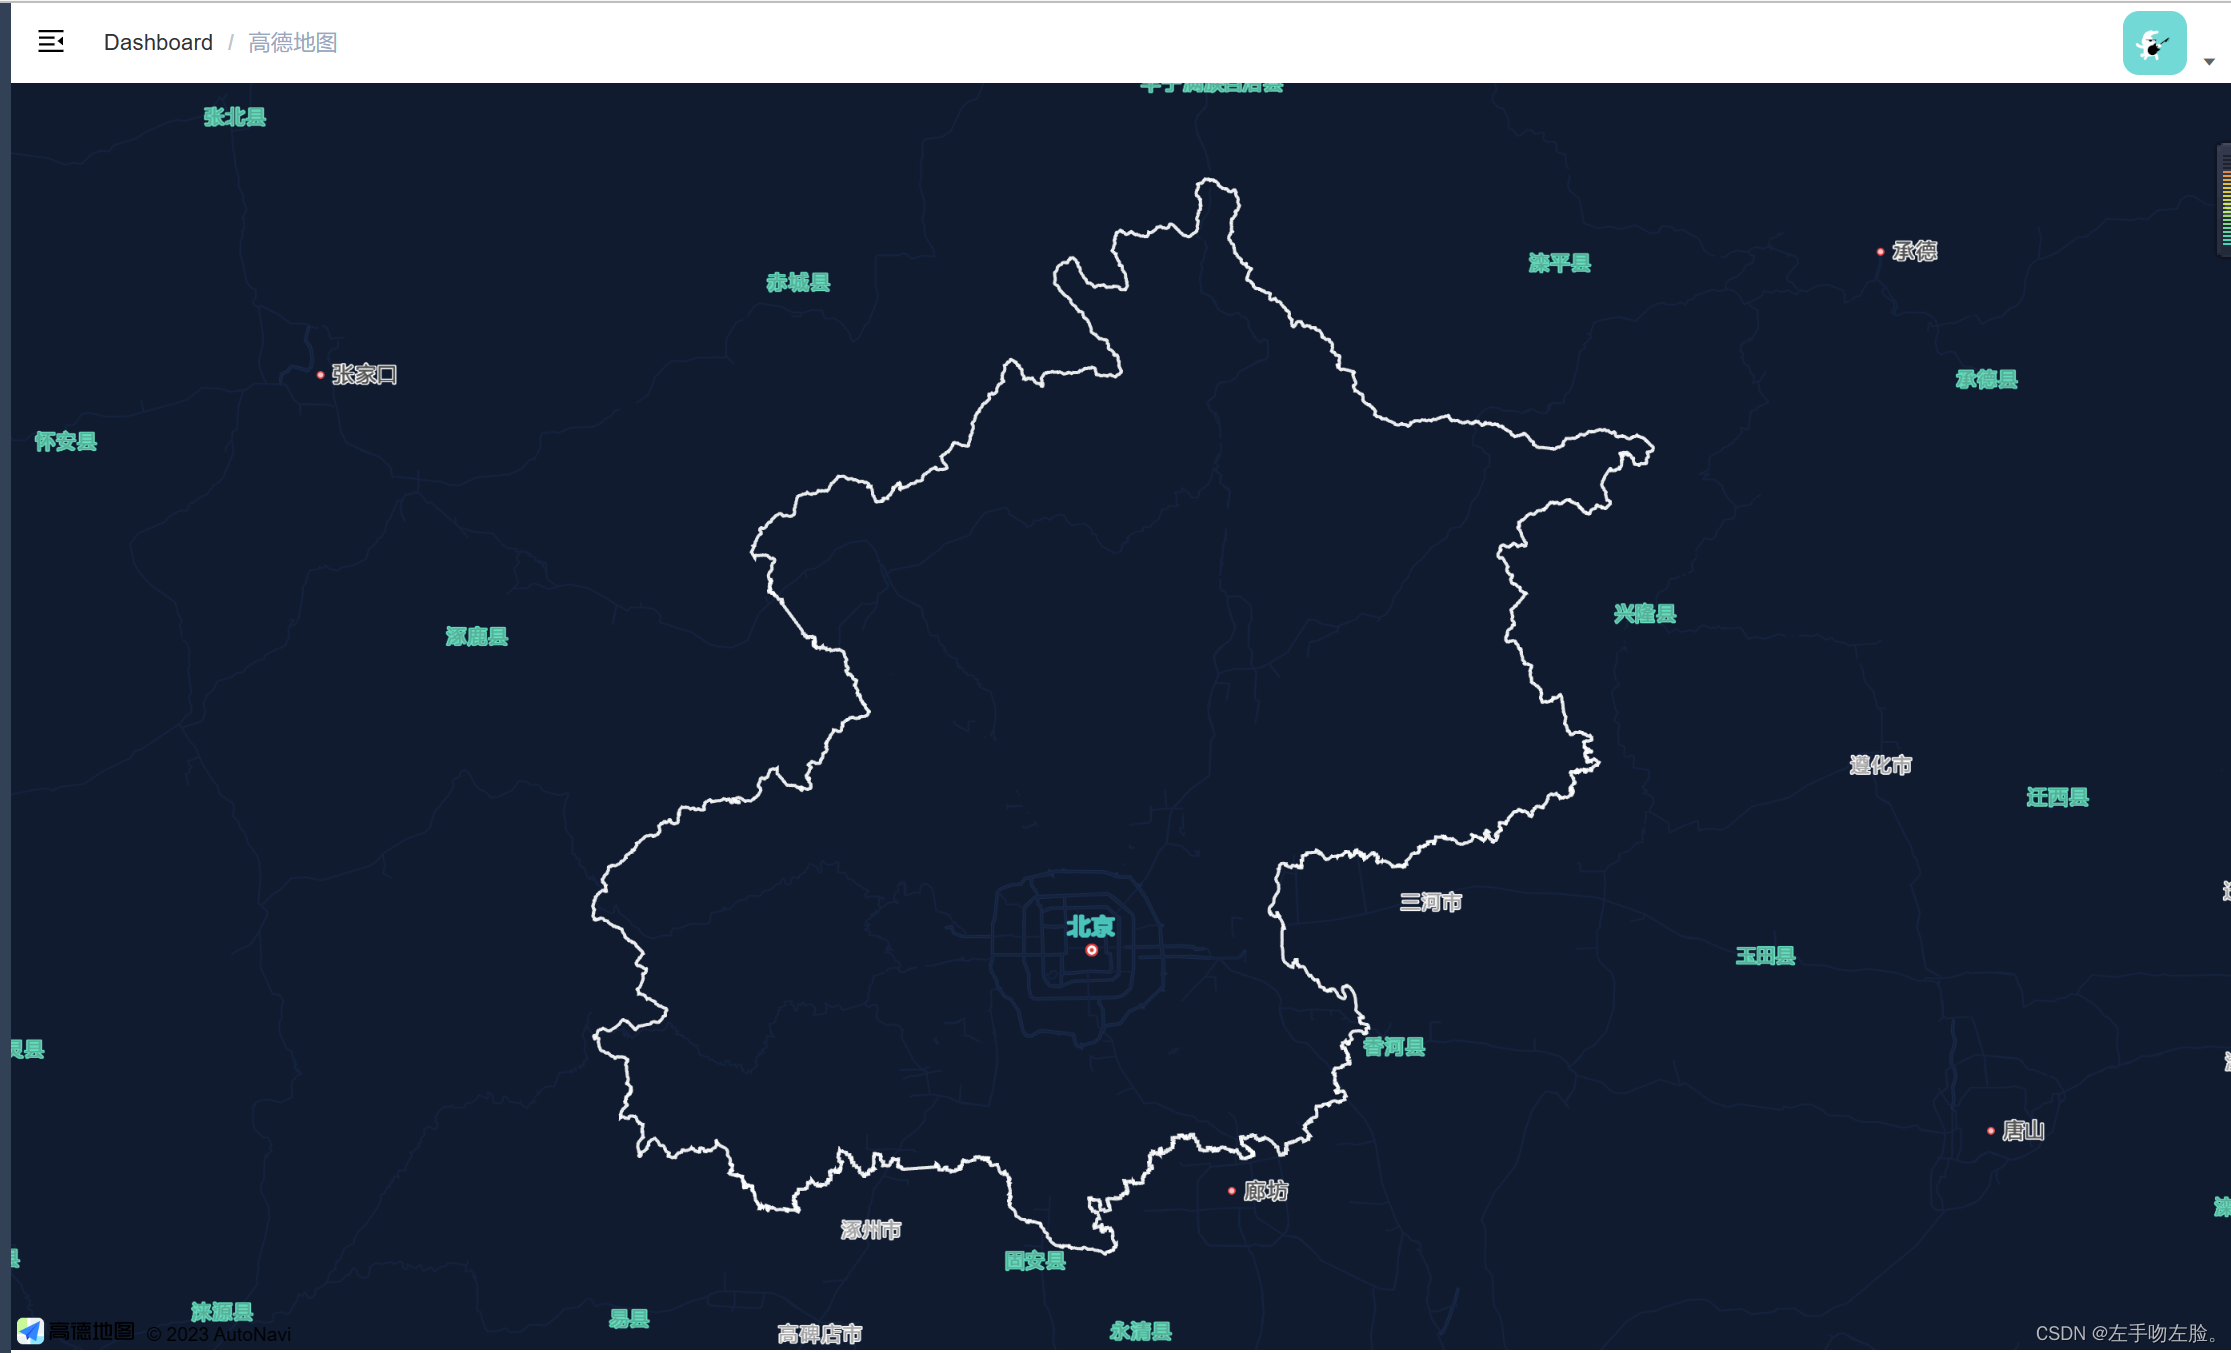Click the 永清县 map label
This screenshot has width=2231, height=1353.
click(1141, 1331)
